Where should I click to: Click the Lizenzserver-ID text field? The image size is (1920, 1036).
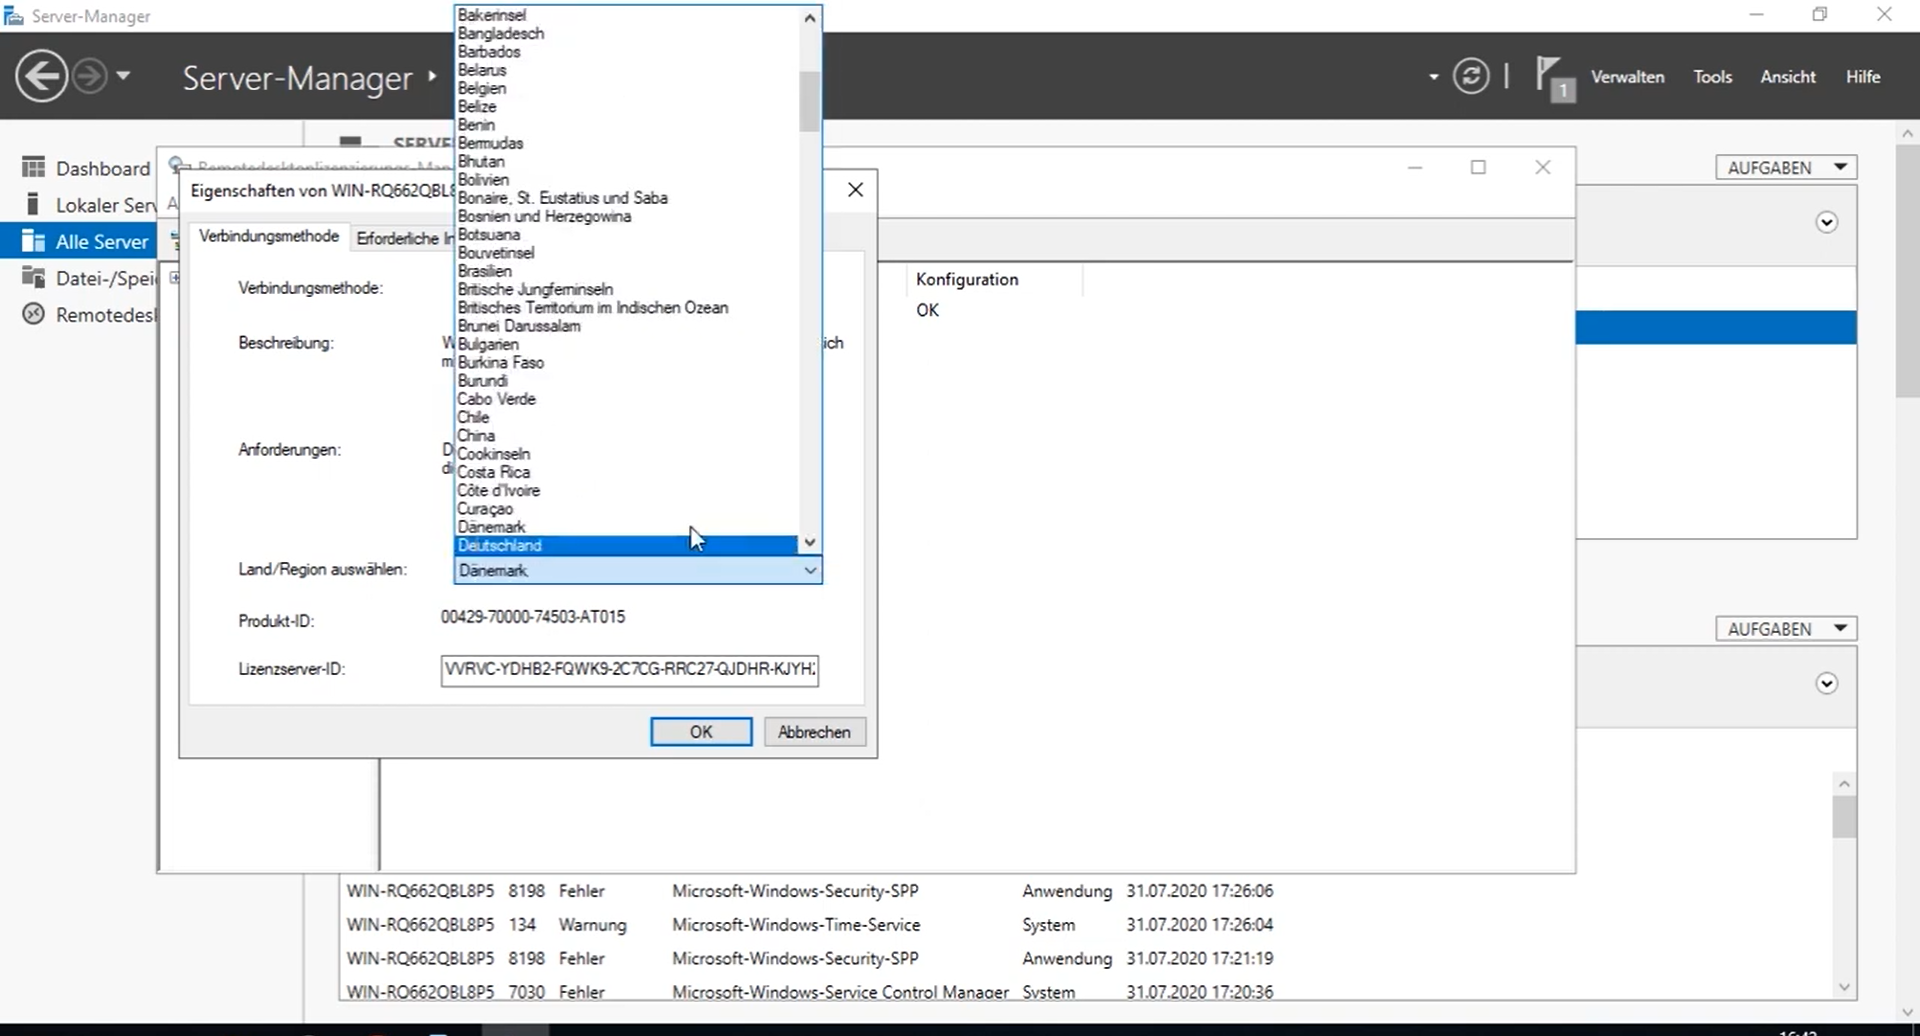pos(629,669)
